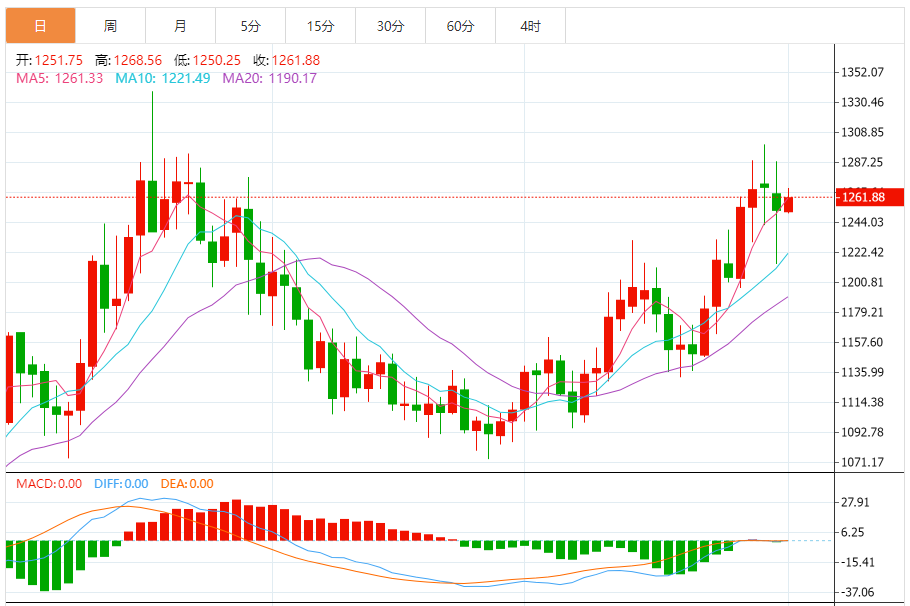This screenshot has width=910, height=606.
Task: Click the 高:1268.56 high price text
Action: point(128,60)
